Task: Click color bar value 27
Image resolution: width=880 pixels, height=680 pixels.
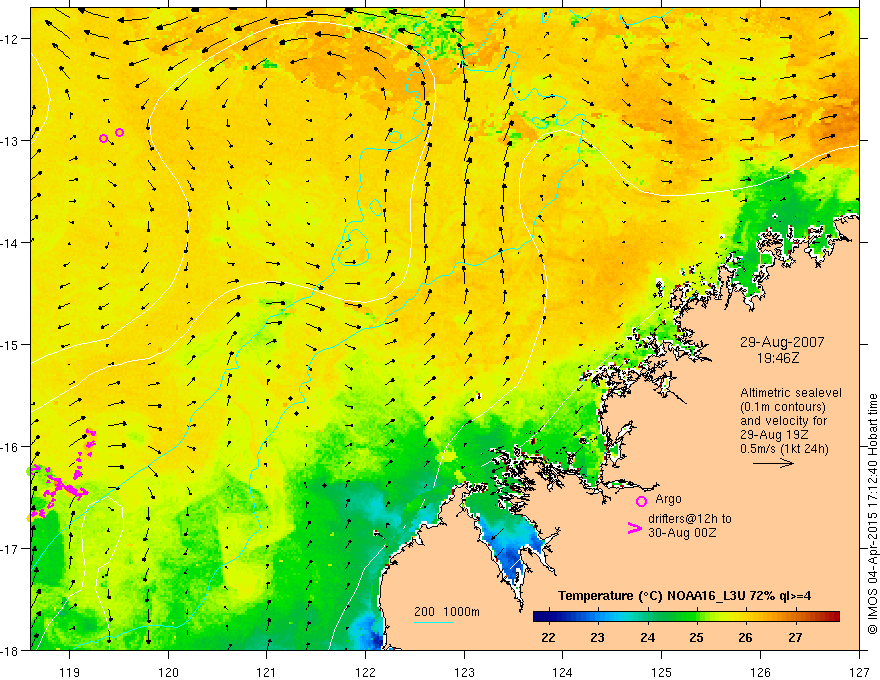Action: [x=795, y=638]
